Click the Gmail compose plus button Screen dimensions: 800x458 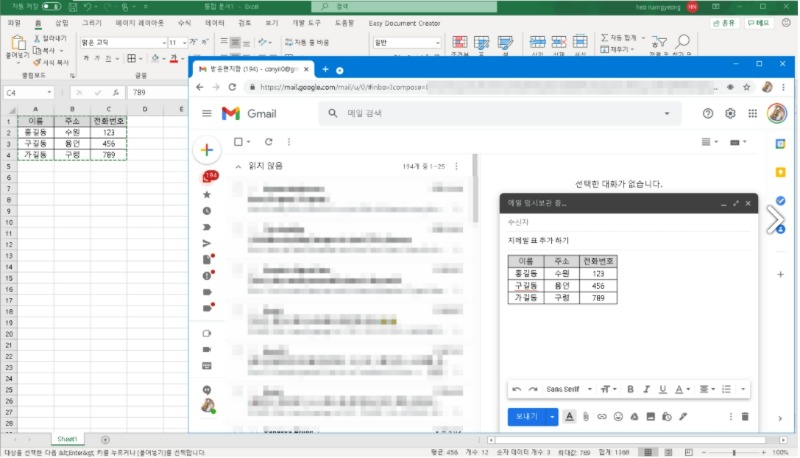pyautogui.click(x=207, y=150)
